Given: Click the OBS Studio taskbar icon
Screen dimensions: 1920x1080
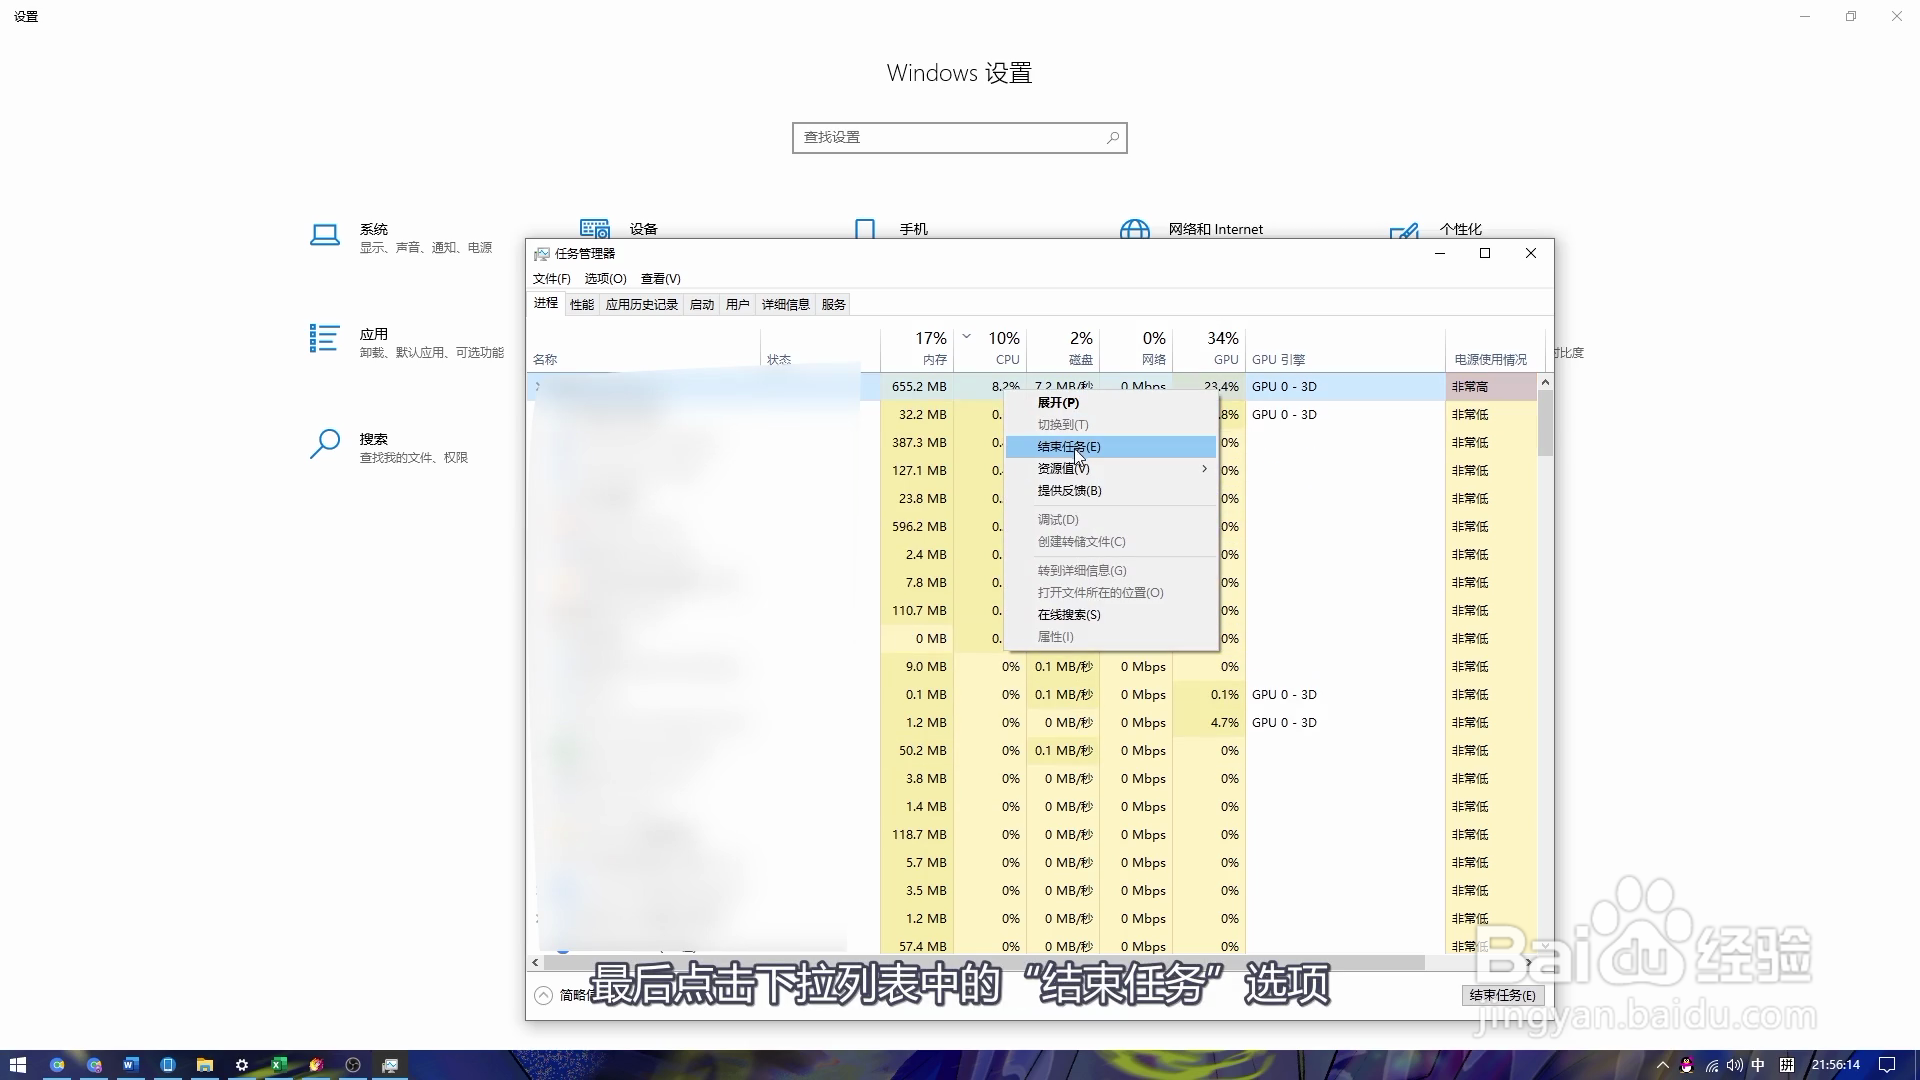Looking at the screenshot, I should (x=353, y=1065).
